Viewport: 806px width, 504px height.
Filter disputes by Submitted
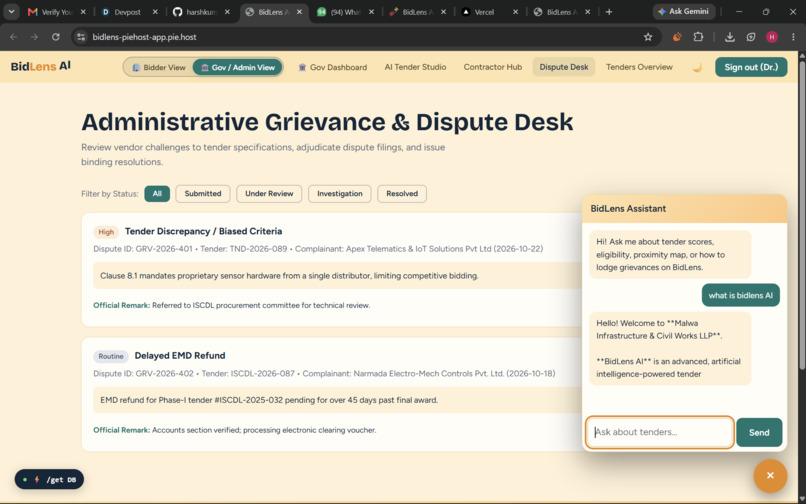[203, 194]
